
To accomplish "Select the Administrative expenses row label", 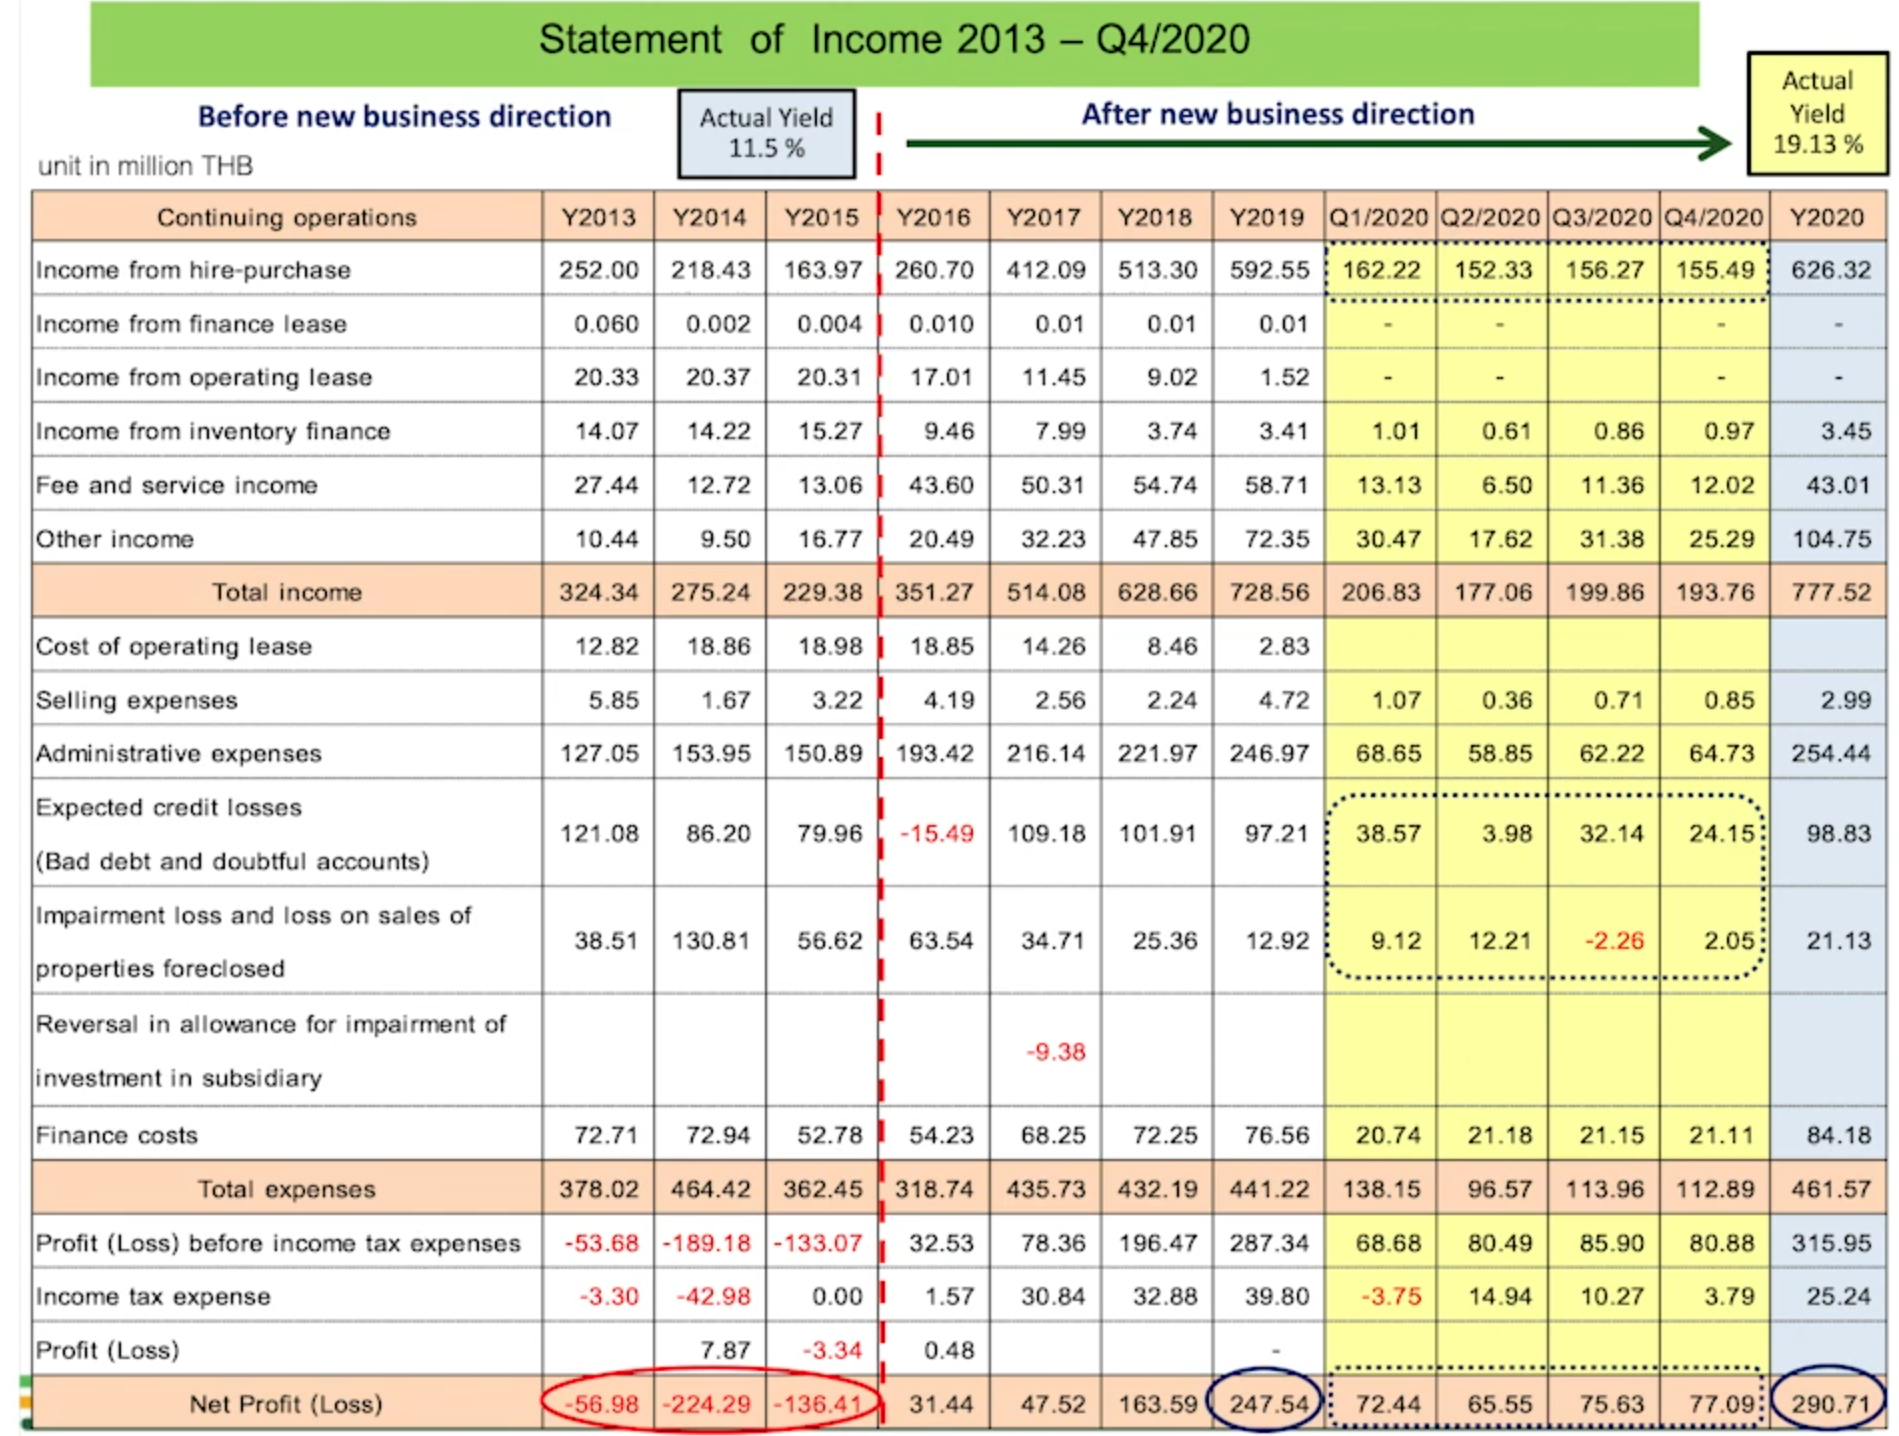I will pyautogui.click(x=179, y=753).
